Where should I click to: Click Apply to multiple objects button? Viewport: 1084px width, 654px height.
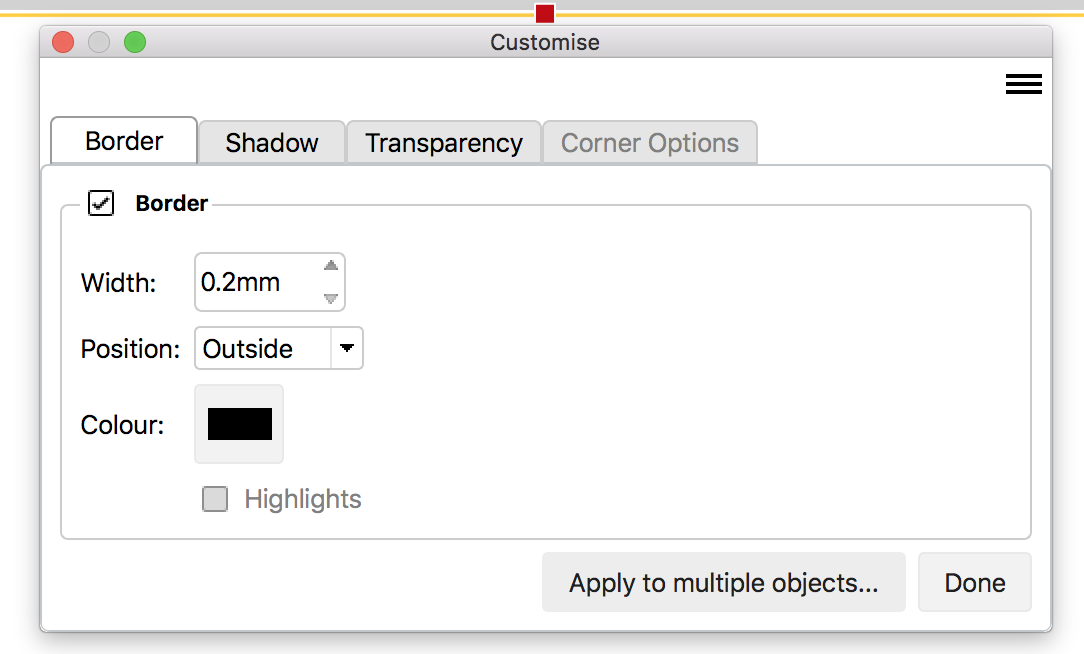point(723,582)
